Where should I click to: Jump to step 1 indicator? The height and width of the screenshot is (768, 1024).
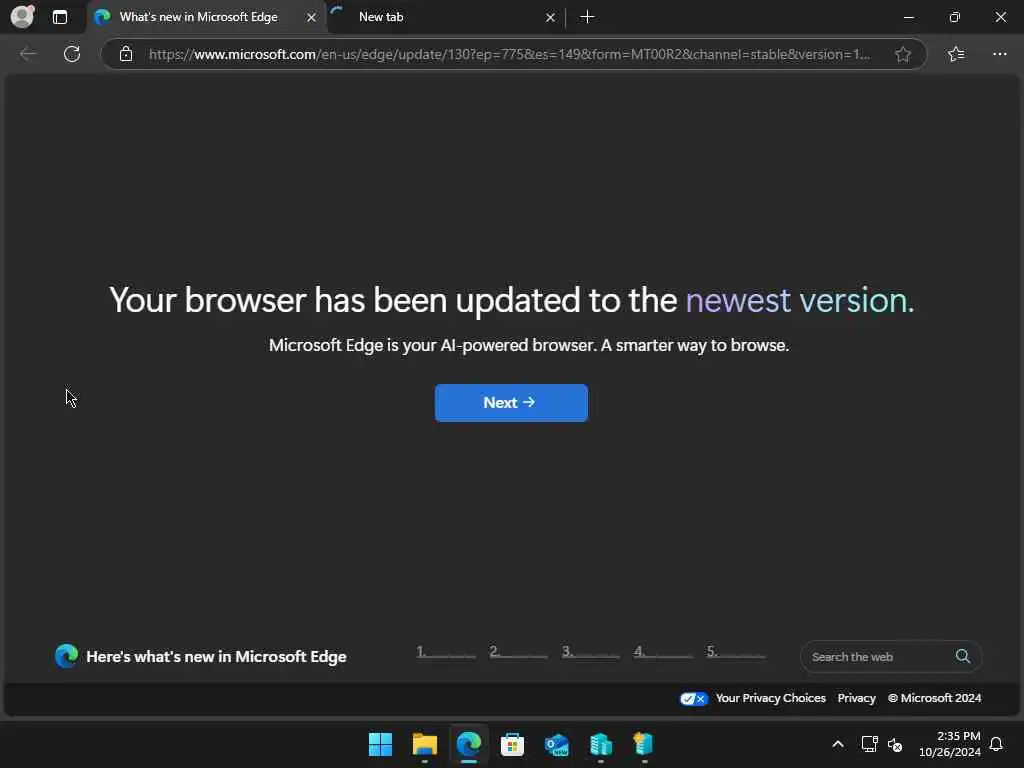click(x=446, y=652)
